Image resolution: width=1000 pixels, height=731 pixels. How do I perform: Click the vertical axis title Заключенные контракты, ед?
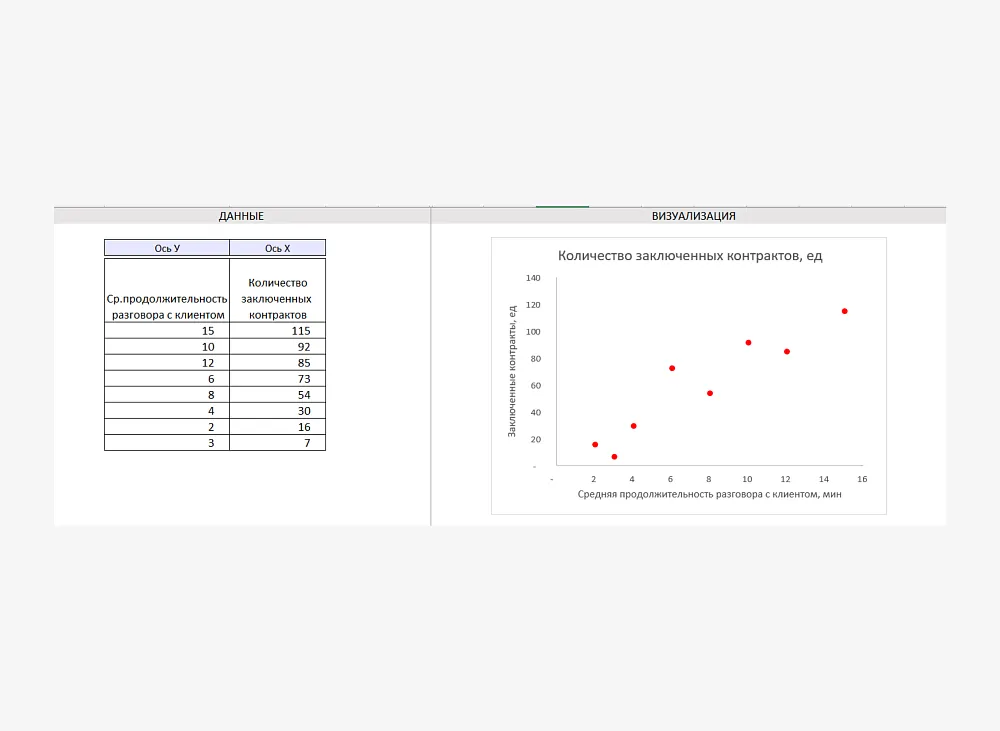512,371
